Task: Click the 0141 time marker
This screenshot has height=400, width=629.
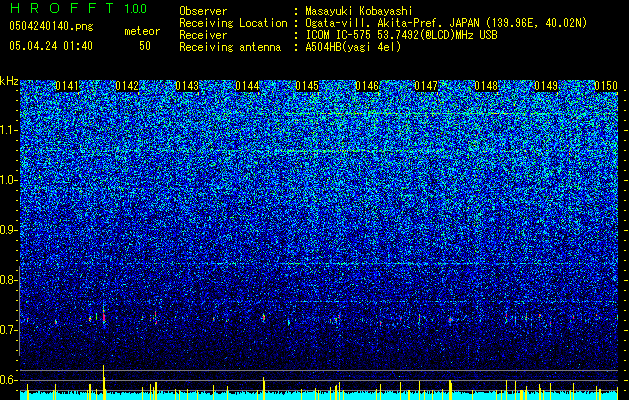Action: pos(67,86)
